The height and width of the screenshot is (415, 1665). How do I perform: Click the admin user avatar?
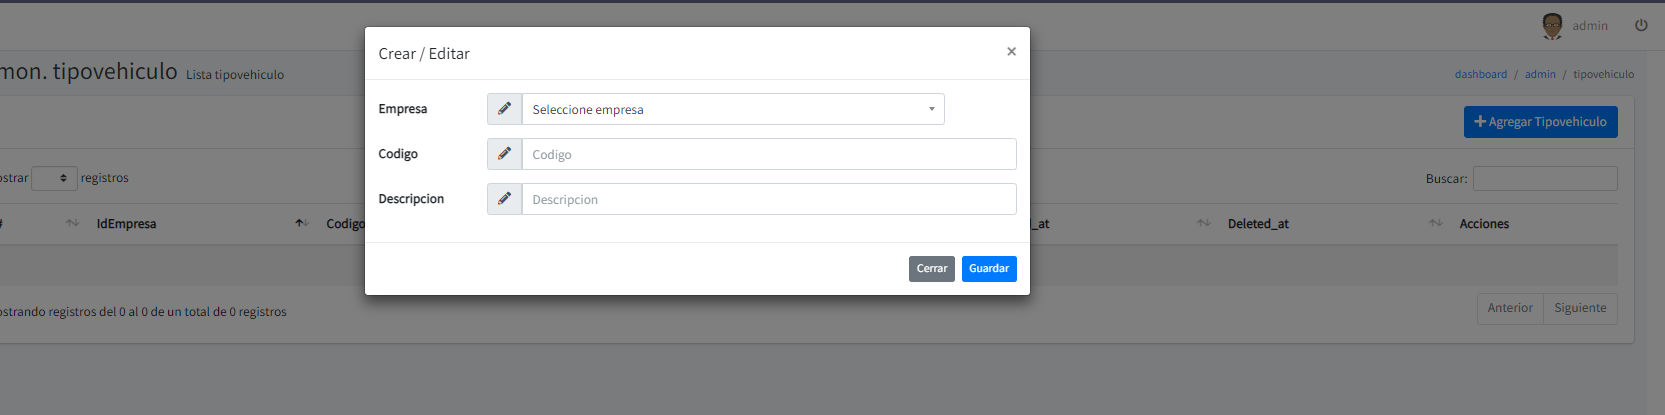pos(1552,26)
